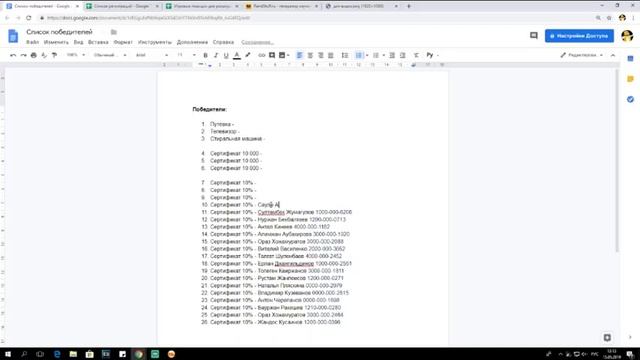Screen dimensions: 640x360
Task: Open the Файл menu
Action: coord(33,42)
